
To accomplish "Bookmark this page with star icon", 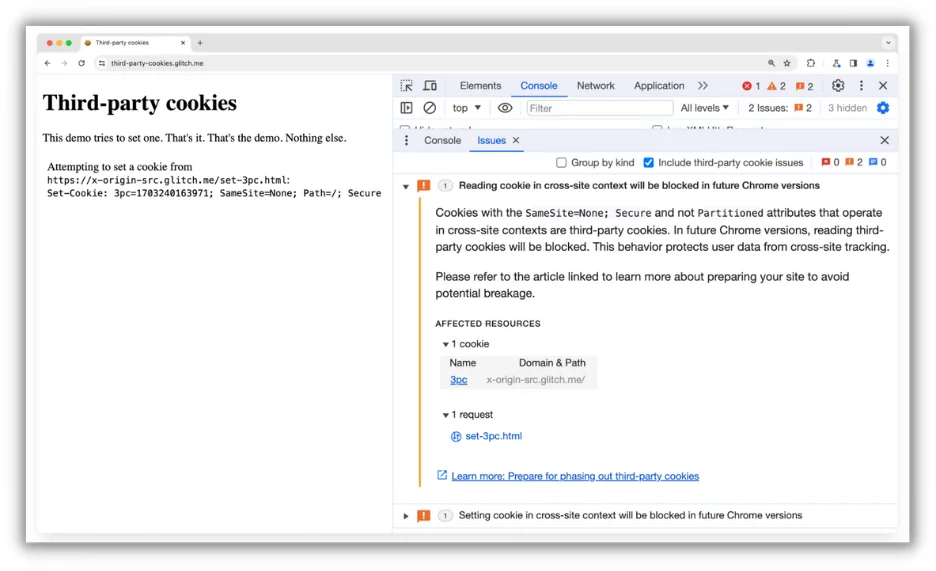I will point(787,63).
